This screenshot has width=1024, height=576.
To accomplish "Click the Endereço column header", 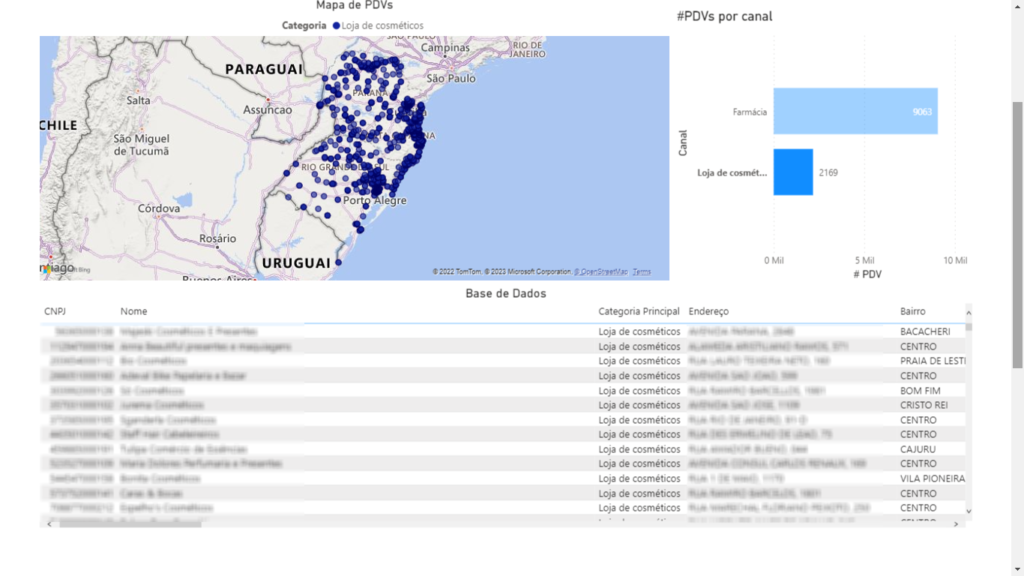I will [708, 312].
